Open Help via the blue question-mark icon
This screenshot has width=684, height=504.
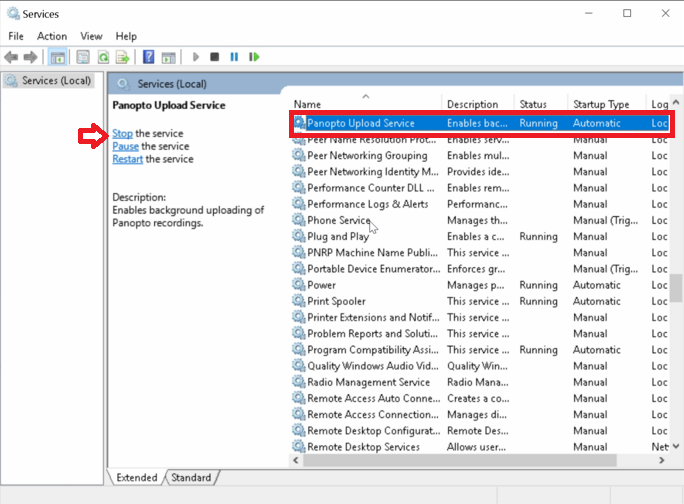[x=149, y=57]
